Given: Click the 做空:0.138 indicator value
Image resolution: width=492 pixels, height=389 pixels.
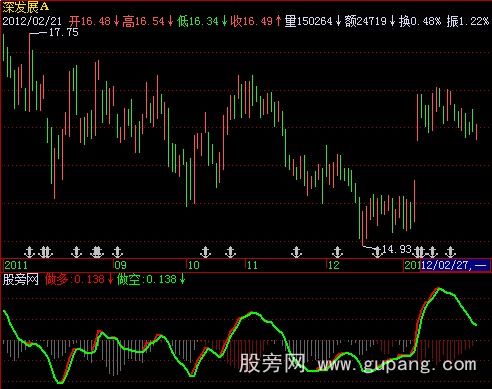Looking at the screenshot, I should click(147, 279).
